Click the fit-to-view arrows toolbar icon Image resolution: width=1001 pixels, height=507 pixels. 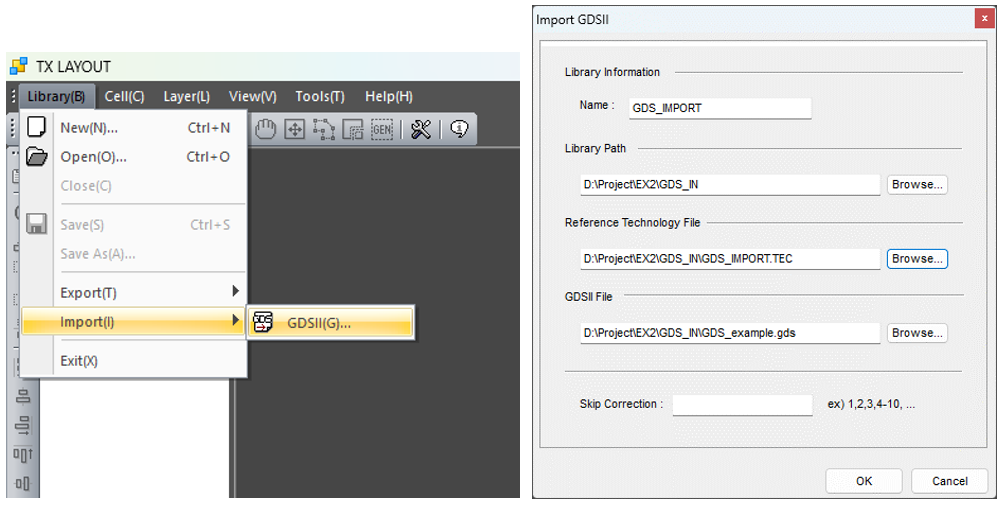tap(294, 129)
